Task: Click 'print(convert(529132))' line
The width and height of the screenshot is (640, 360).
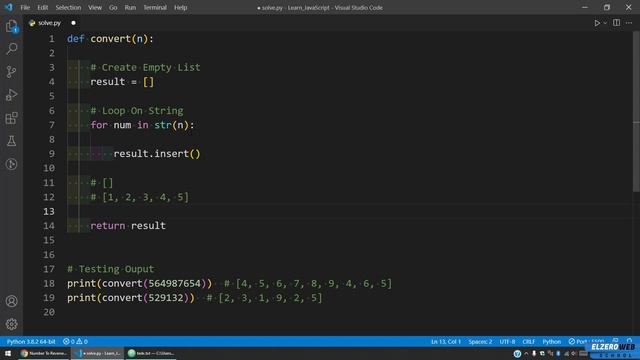Action: [131, 298]
